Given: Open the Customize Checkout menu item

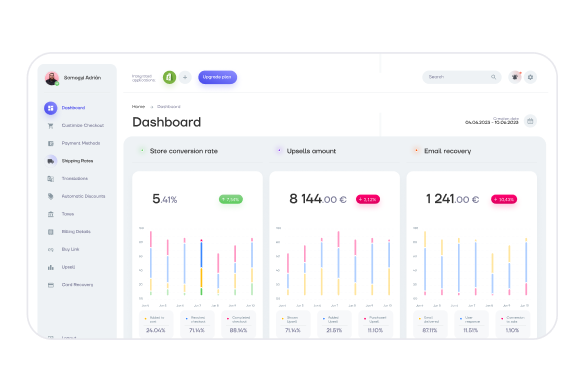Looking at the screenshot, I should coord(83,126).
